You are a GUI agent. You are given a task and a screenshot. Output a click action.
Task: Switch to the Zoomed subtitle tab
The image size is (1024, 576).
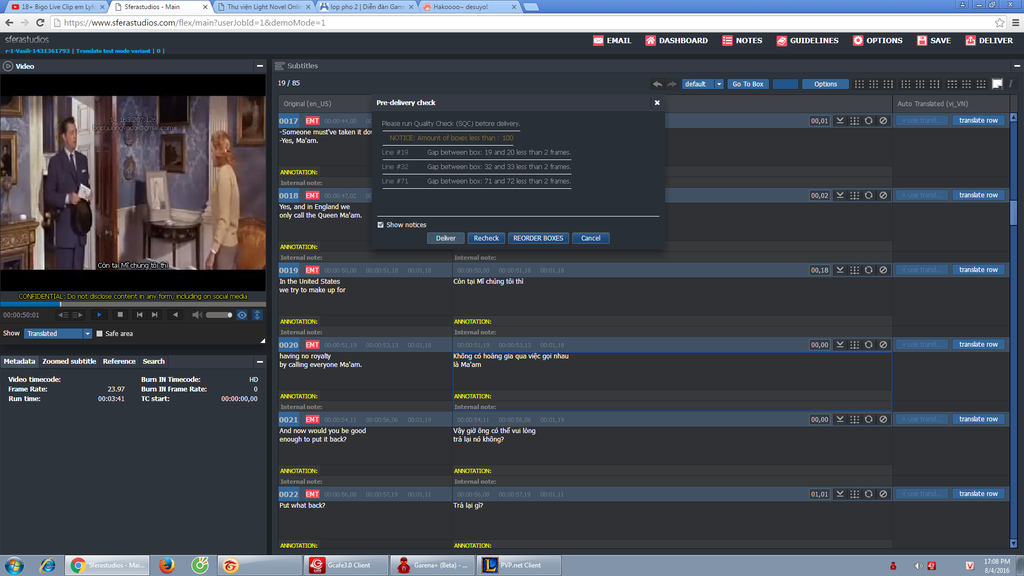pyautogui.click(x=69, y=361)
